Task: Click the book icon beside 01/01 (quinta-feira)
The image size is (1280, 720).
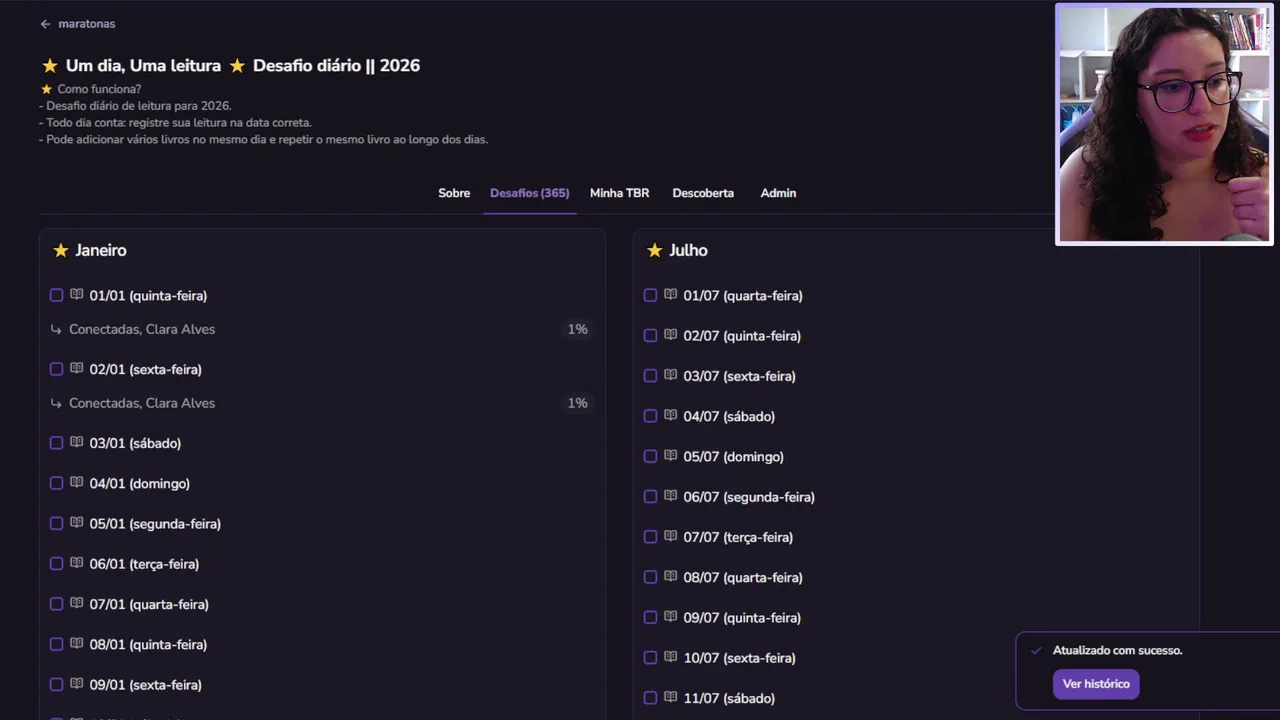Action: [x=76, y=295]
